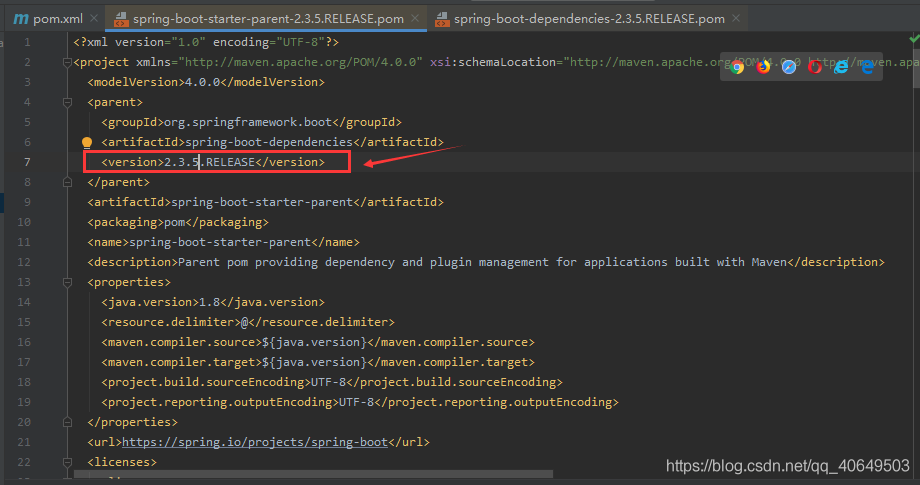The height and width of the screenshot is (485, 920).
Task: Open file in Opera browser
Action: coord(815,67)
